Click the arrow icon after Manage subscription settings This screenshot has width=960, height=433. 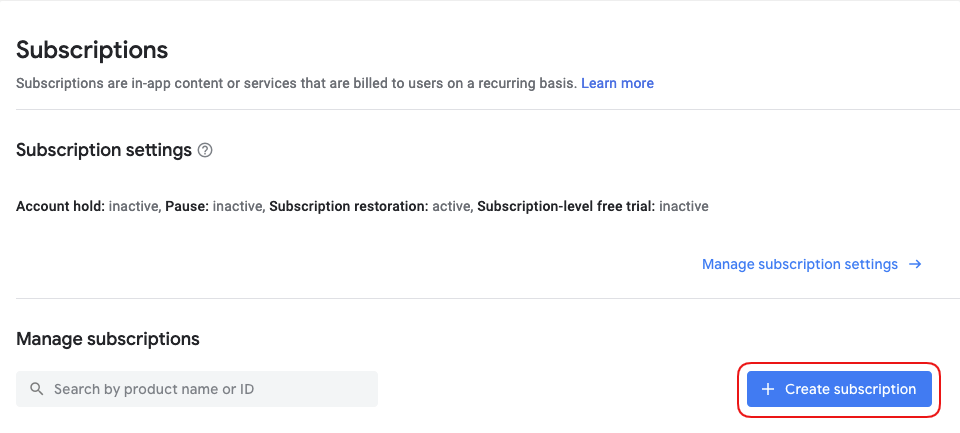(915, 264)
